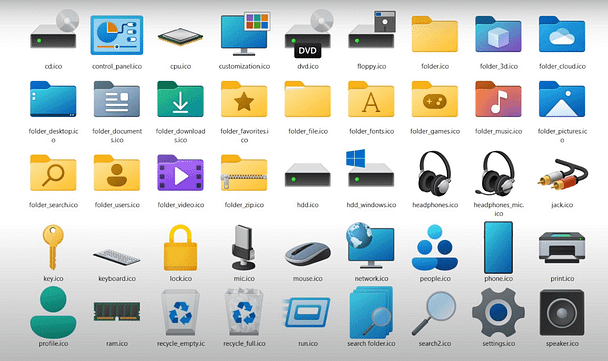608x361 pixels.
Task: Open the folder_cloud.ico icon
Action: pyautogui.click(x=562, y=34)
